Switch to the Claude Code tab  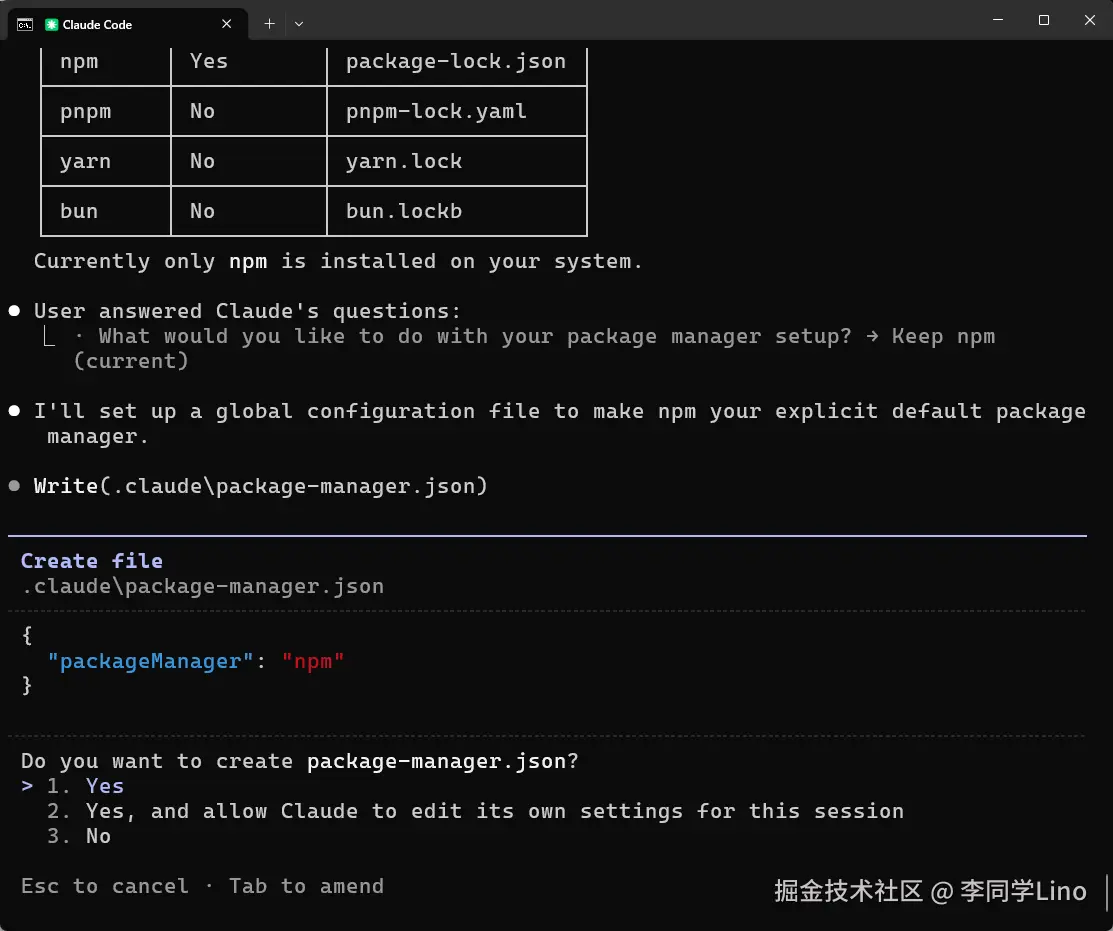pos(130,24)
